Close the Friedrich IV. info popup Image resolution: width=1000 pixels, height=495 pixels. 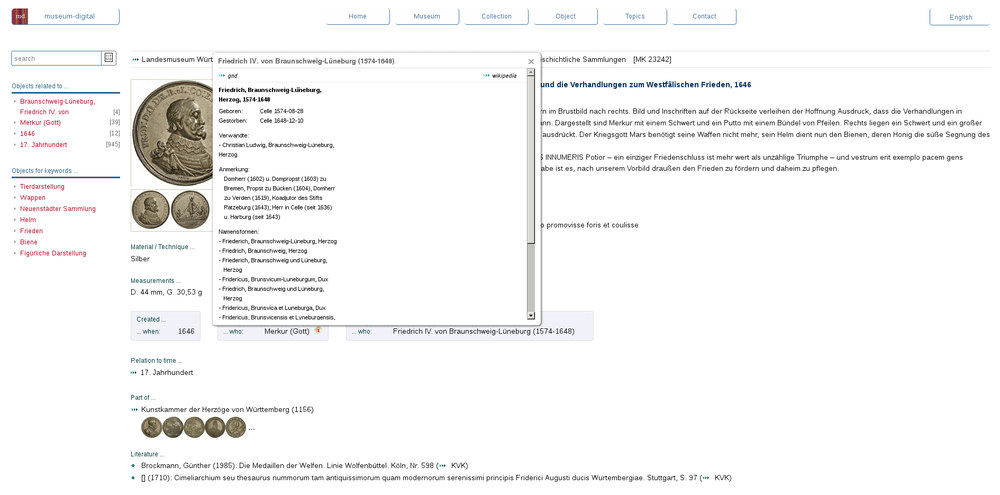(531, 61)
